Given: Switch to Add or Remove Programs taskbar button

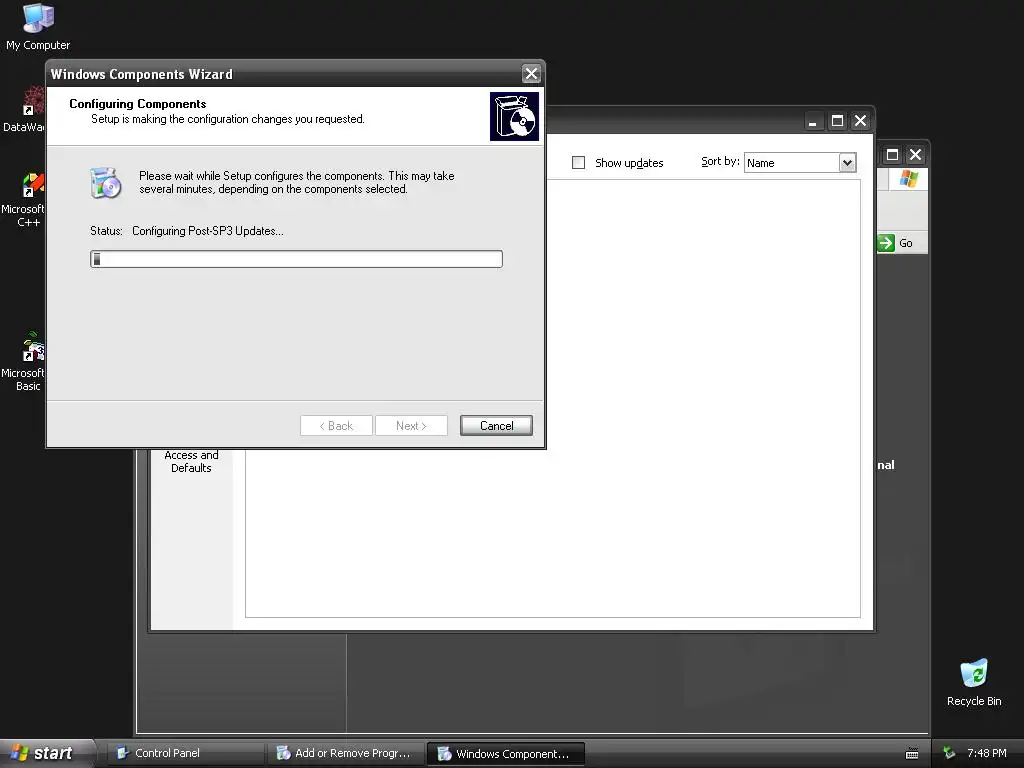Looking at the screenshot, I should tap(346, 753).
